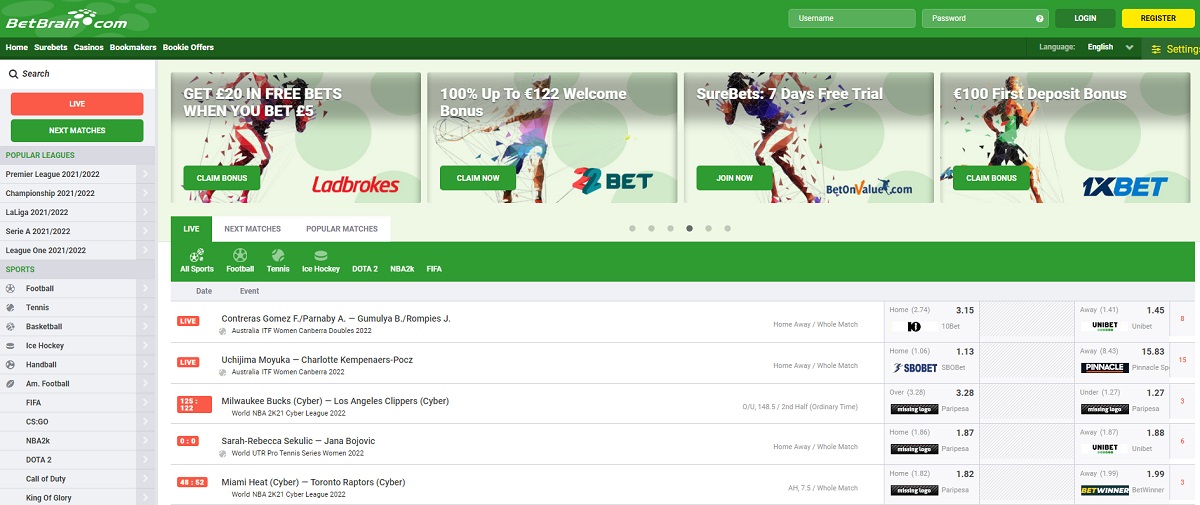The image size is (1200, 505).
Task: Click JOIN NOW on BetOnValue banner
Action: point(735,178)
